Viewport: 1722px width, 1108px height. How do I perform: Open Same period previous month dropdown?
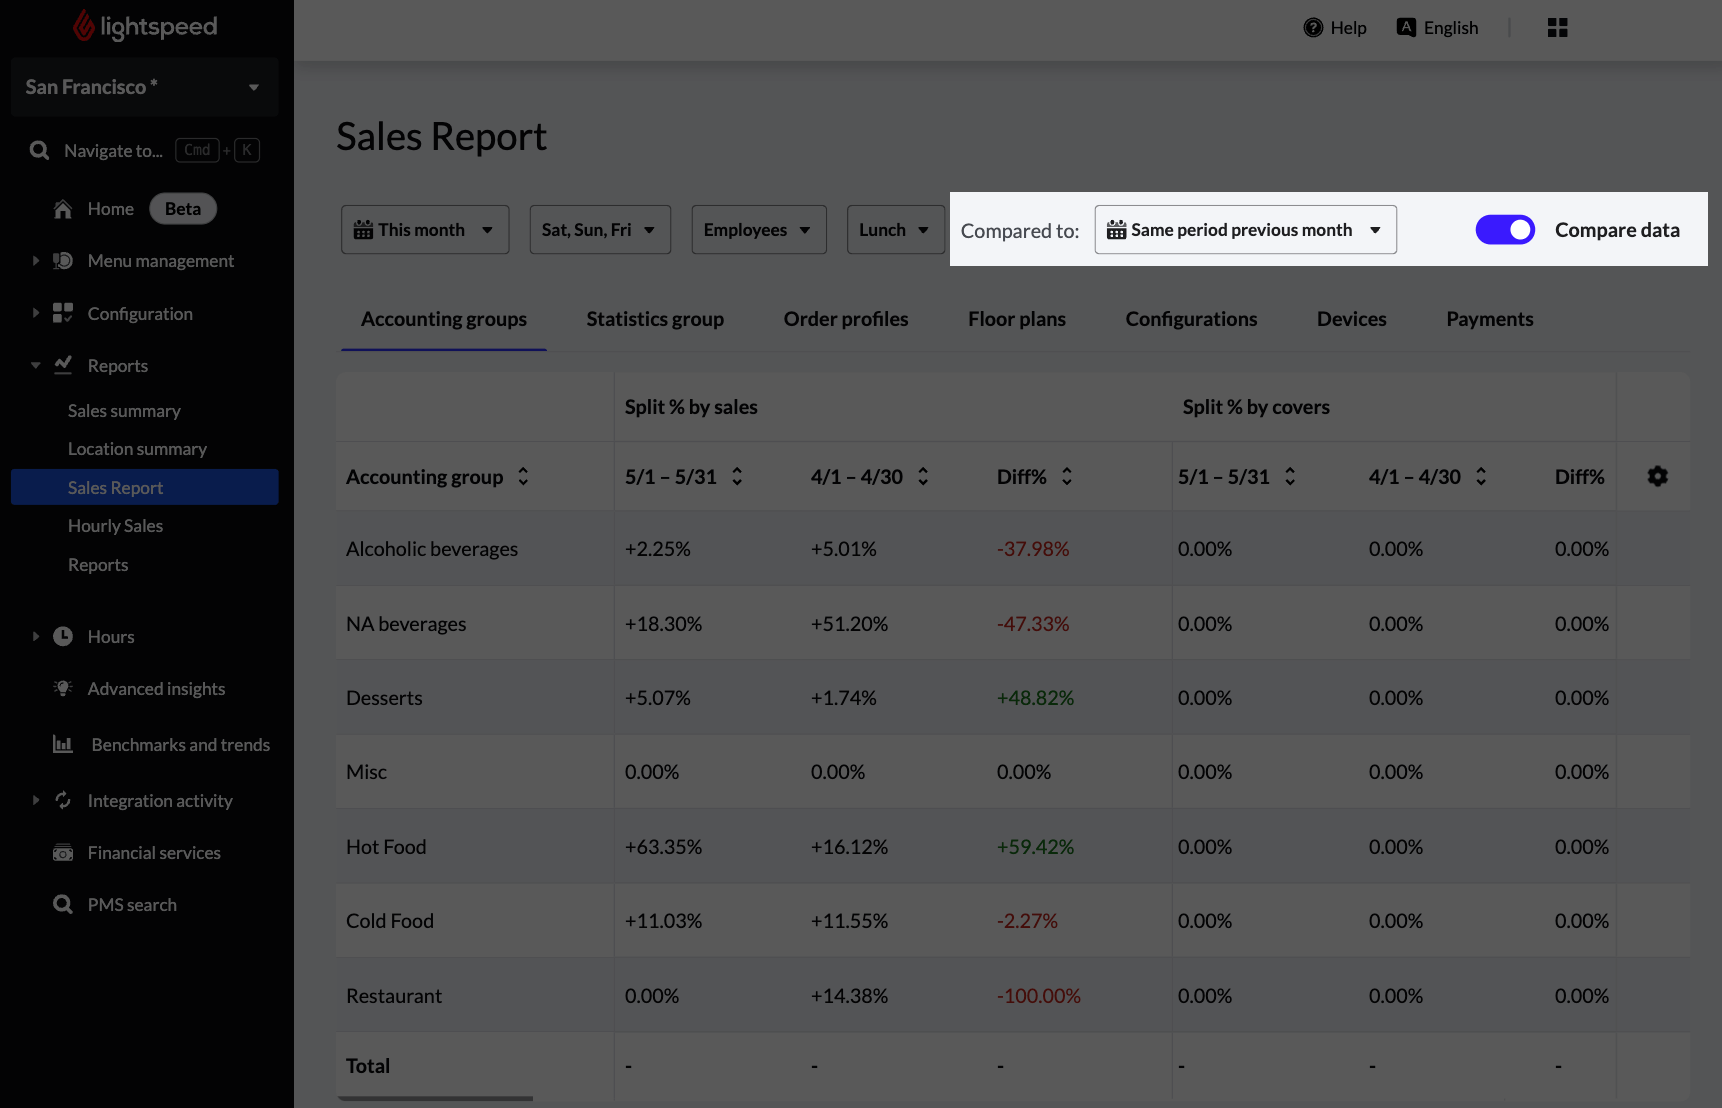(x=1244, y=230)
